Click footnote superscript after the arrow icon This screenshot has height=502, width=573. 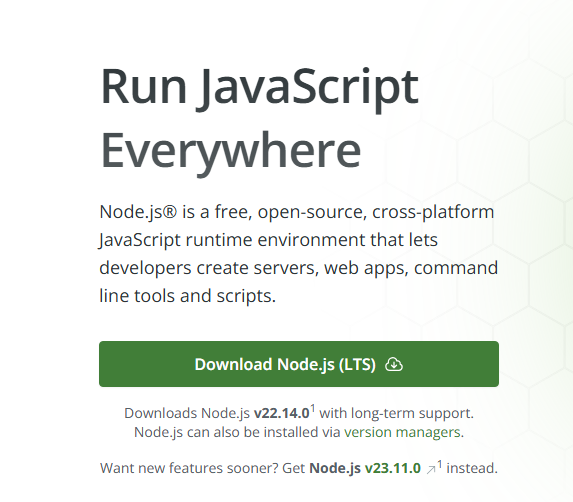(x=440, y=464)
